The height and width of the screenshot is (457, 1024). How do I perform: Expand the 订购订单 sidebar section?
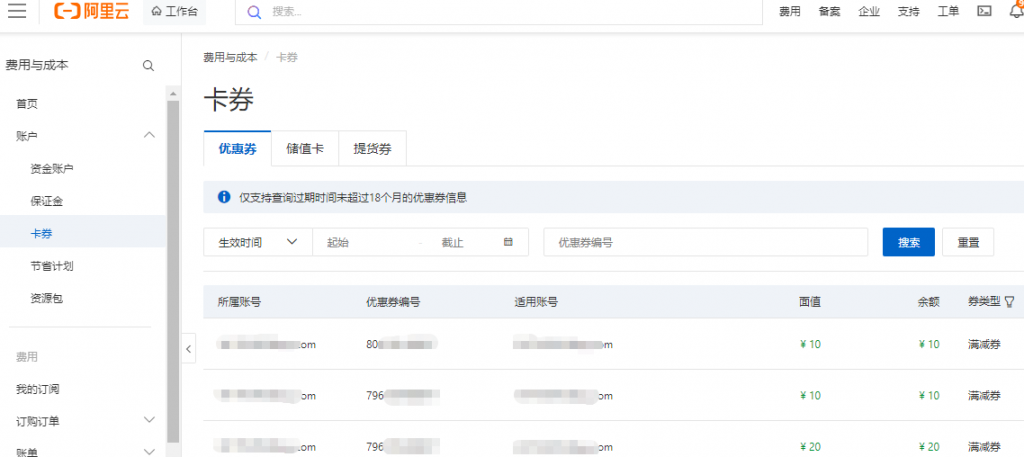tap(149, 421)
